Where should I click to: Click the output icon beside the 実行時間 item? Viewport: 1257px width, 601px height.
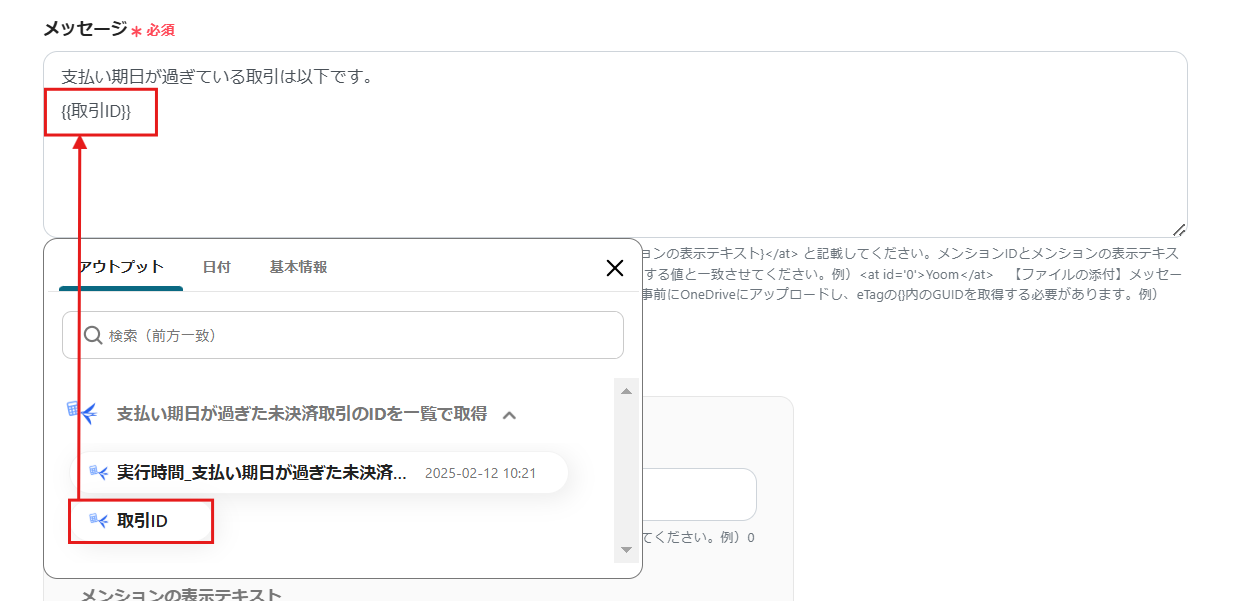click(x=99, y=473)
